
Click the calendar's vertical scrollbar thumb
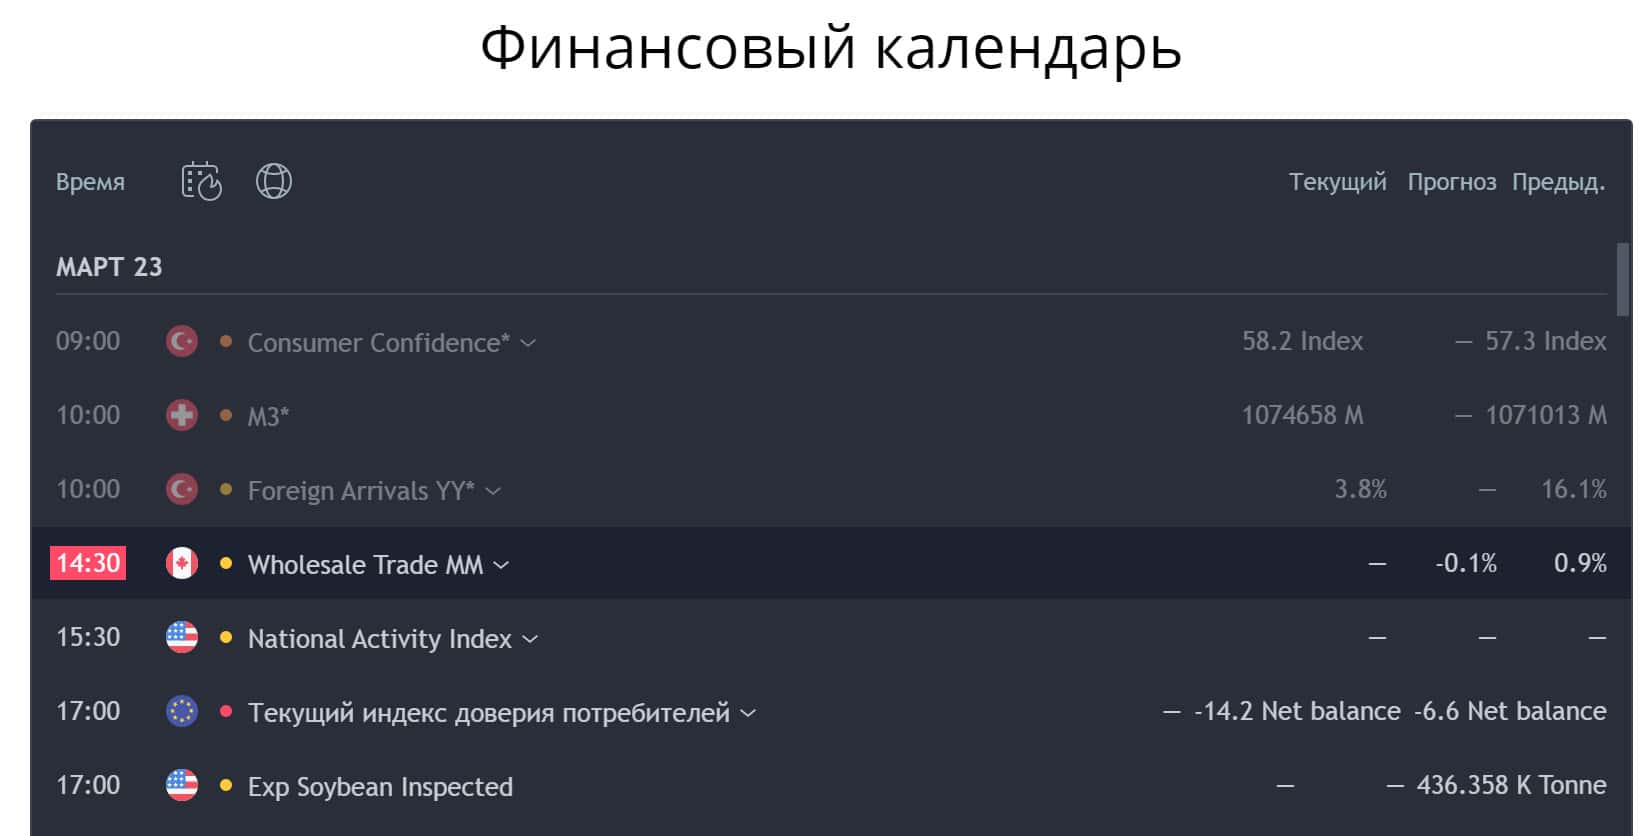coord(1623,279)
